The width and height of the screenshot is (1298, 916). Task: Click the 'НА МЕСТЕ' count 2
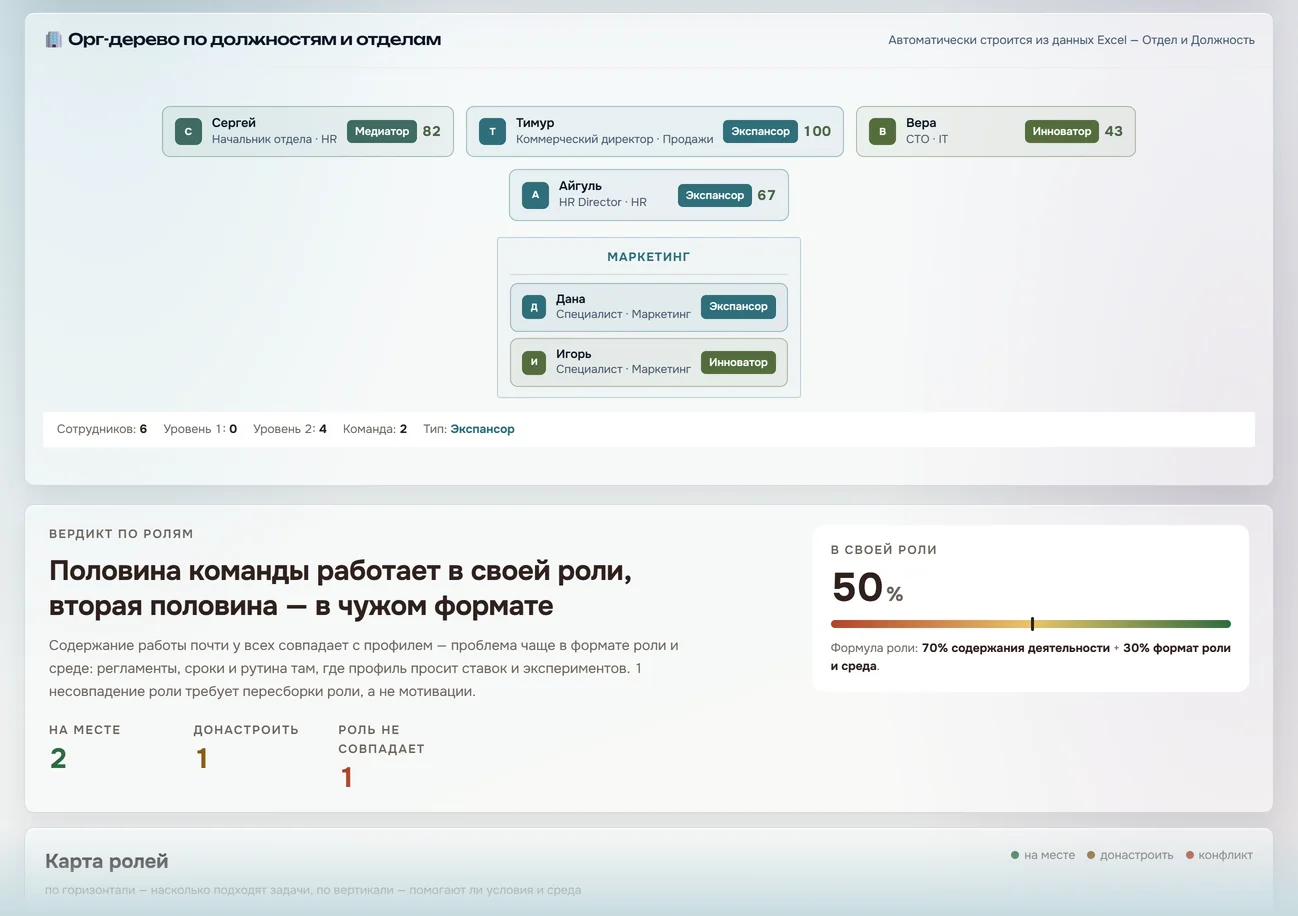point(58,759)
